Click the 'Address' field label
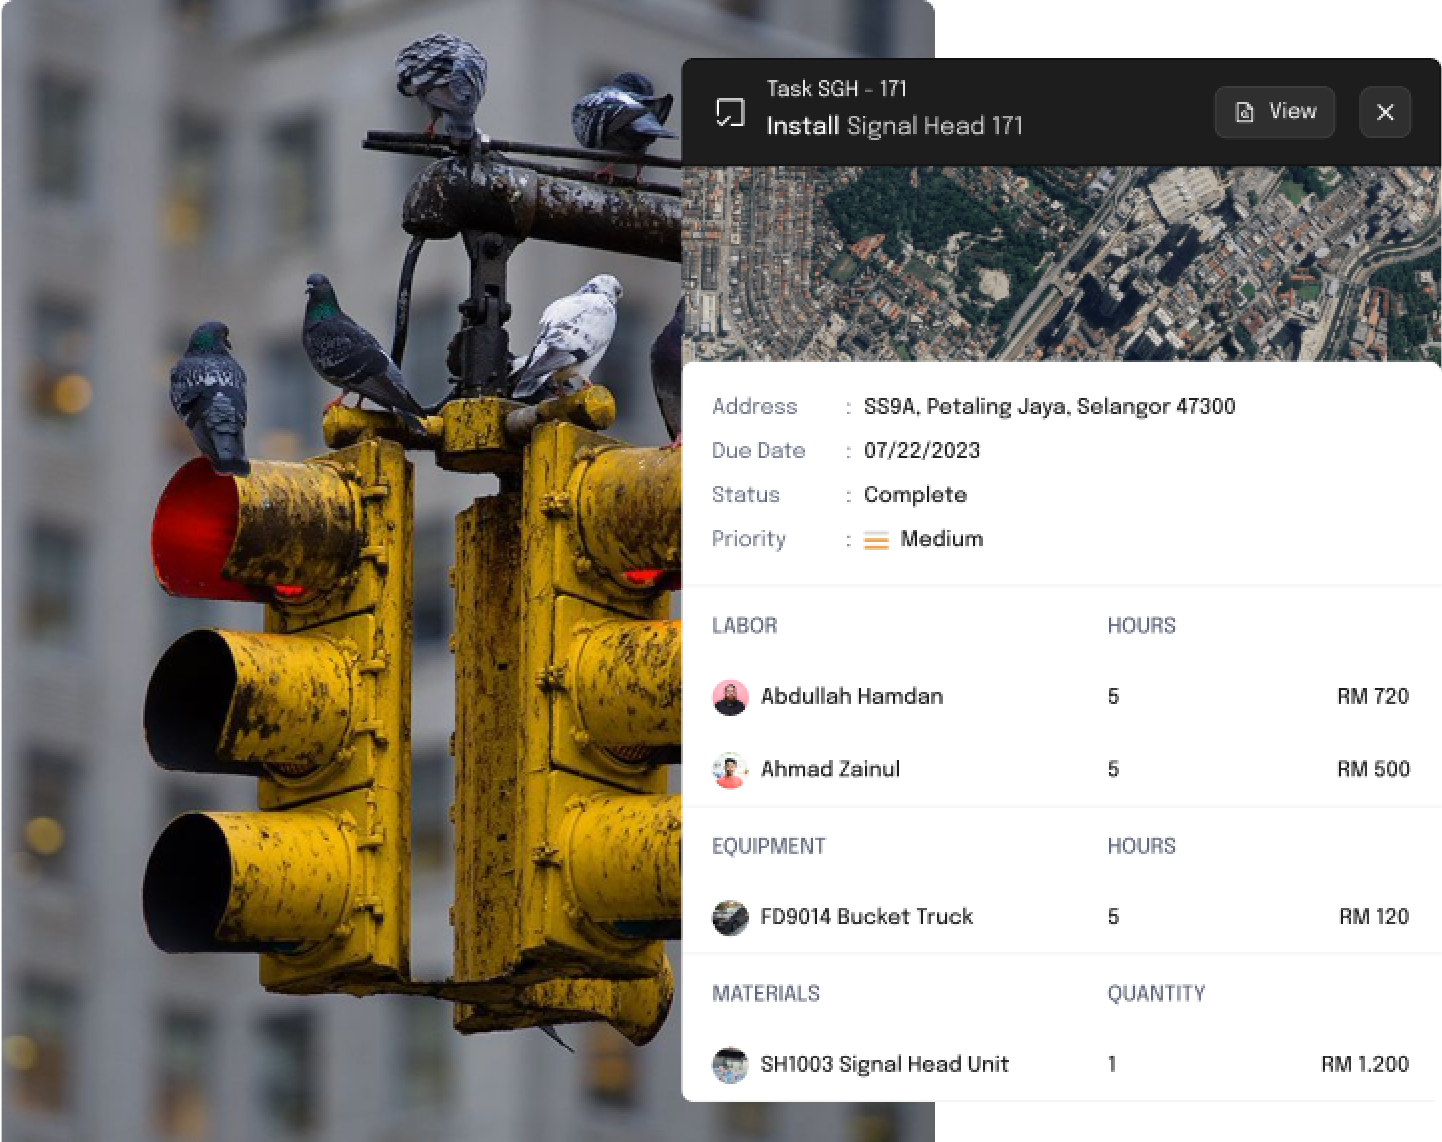 click(754, 407)
